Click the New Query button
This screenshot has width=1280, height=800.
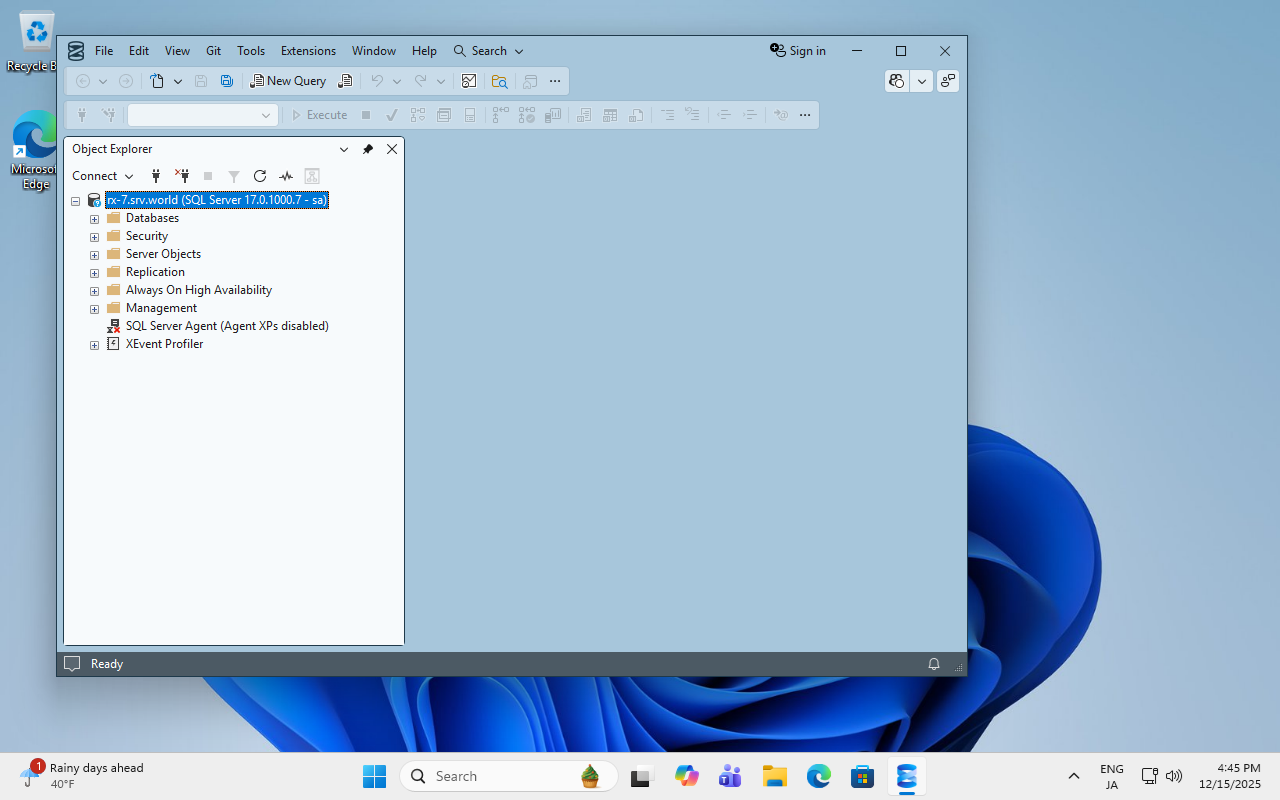(x=288, y=81)
